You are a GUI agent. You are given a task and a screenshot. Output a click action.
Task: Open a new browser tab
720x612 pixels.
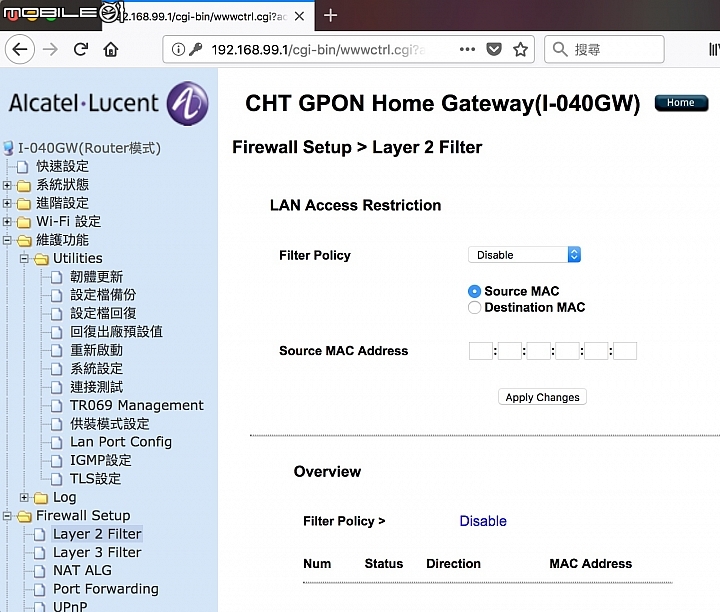tap(330, 15)
